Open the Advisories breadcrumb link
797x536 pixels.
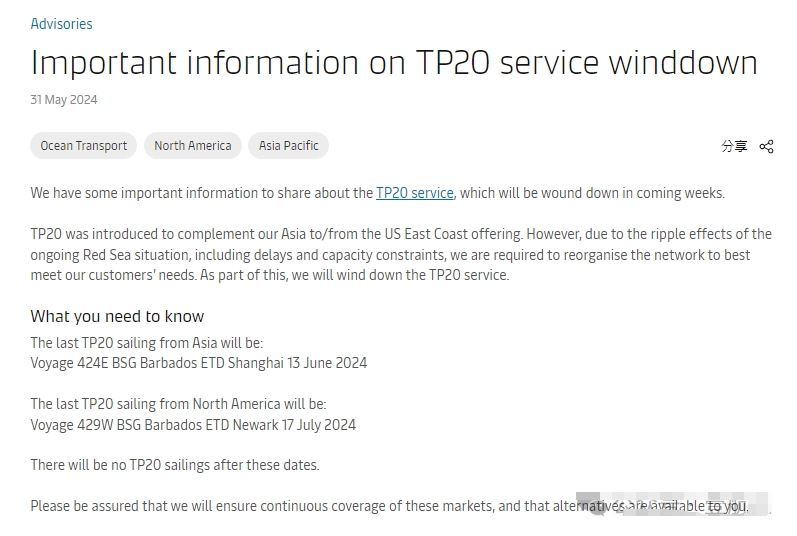[x=61, y=23]
